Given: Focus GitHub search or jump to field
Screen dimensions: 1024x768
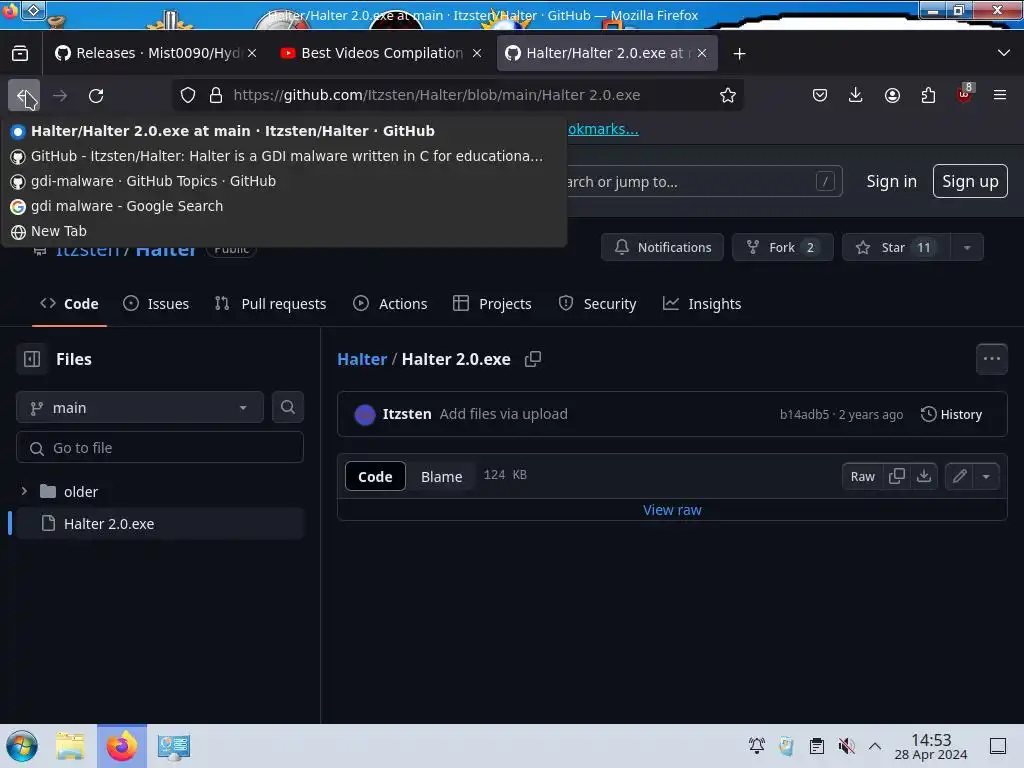Looking at the screenshot, I should [704, 182].
